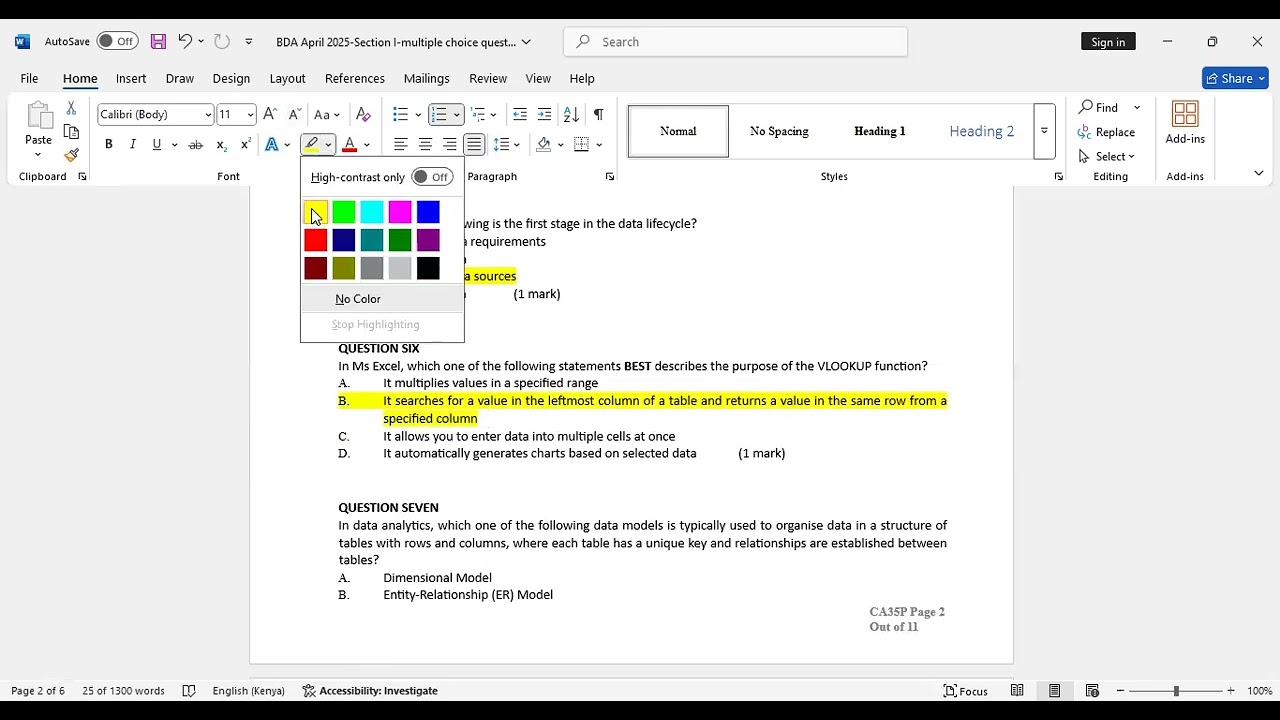Click the 100% zoom level
This screenshot has width=1280, height=720.
point(1259,691)
